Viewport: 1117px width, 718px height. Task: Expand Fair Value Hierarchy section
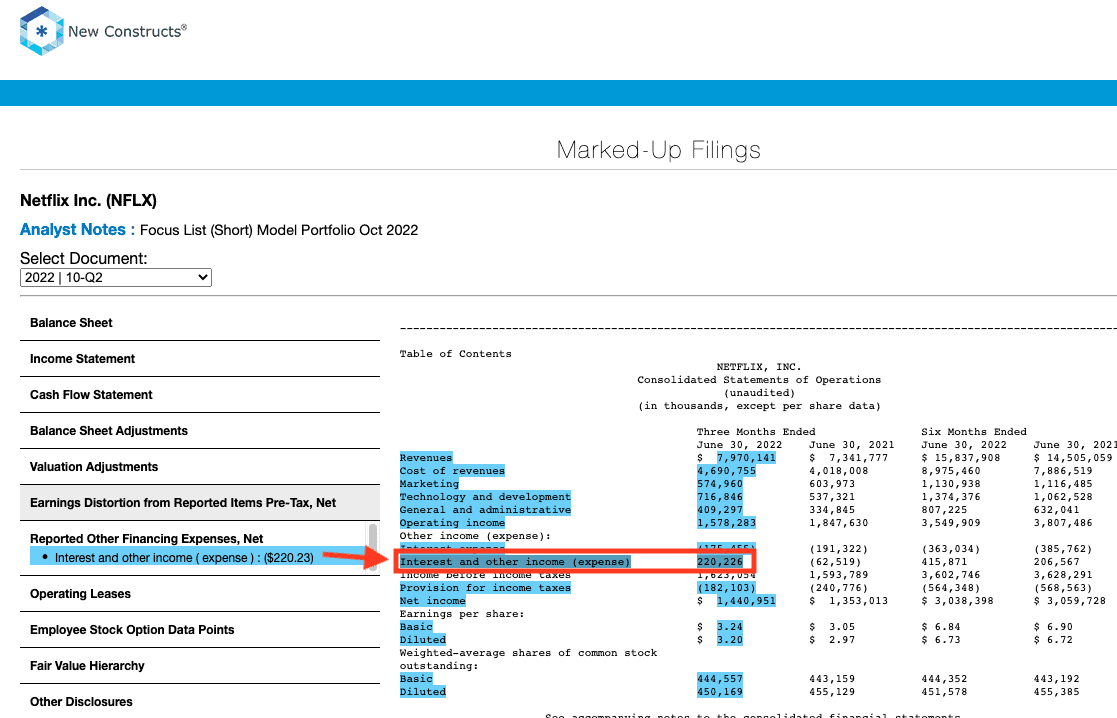(199, 666)
